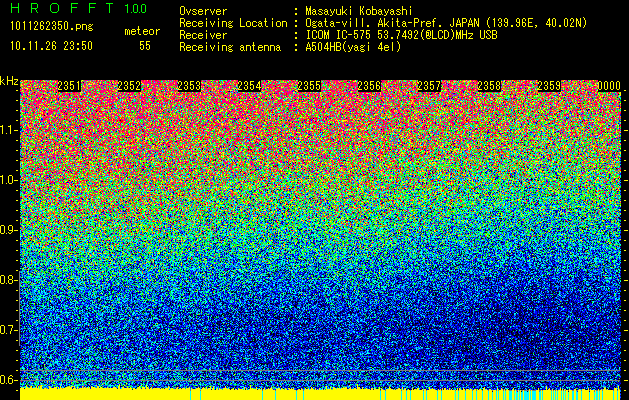Click the 1.0 kHz axis label

[x=9, y=180]
